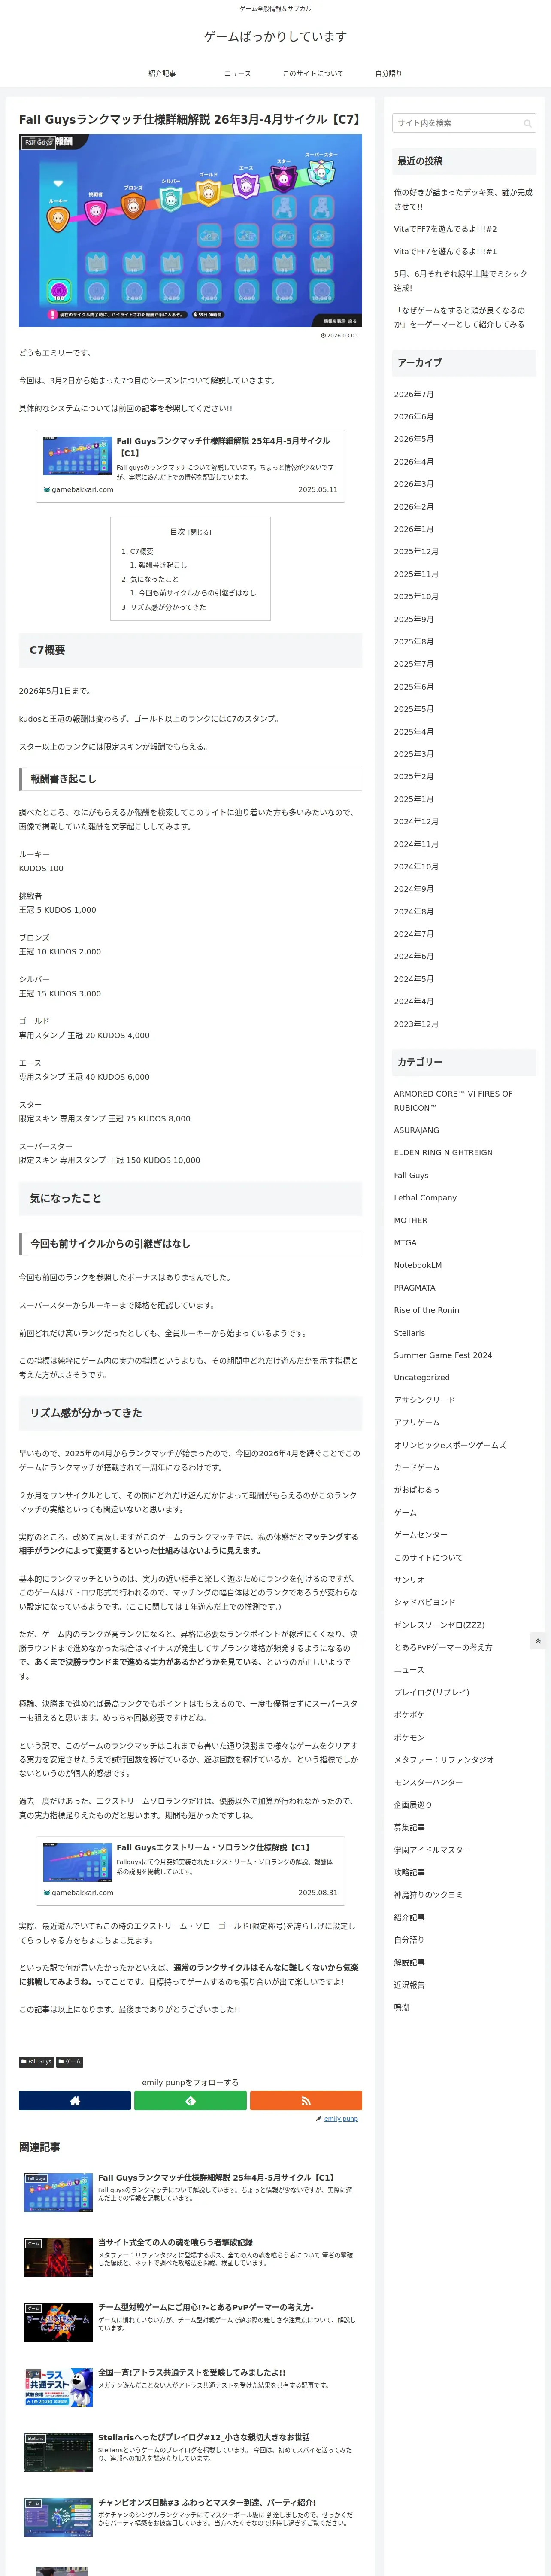The image size is (551, 2576).
Task: Open the 2026年3月 archive
Action: (x=414, y=484)
